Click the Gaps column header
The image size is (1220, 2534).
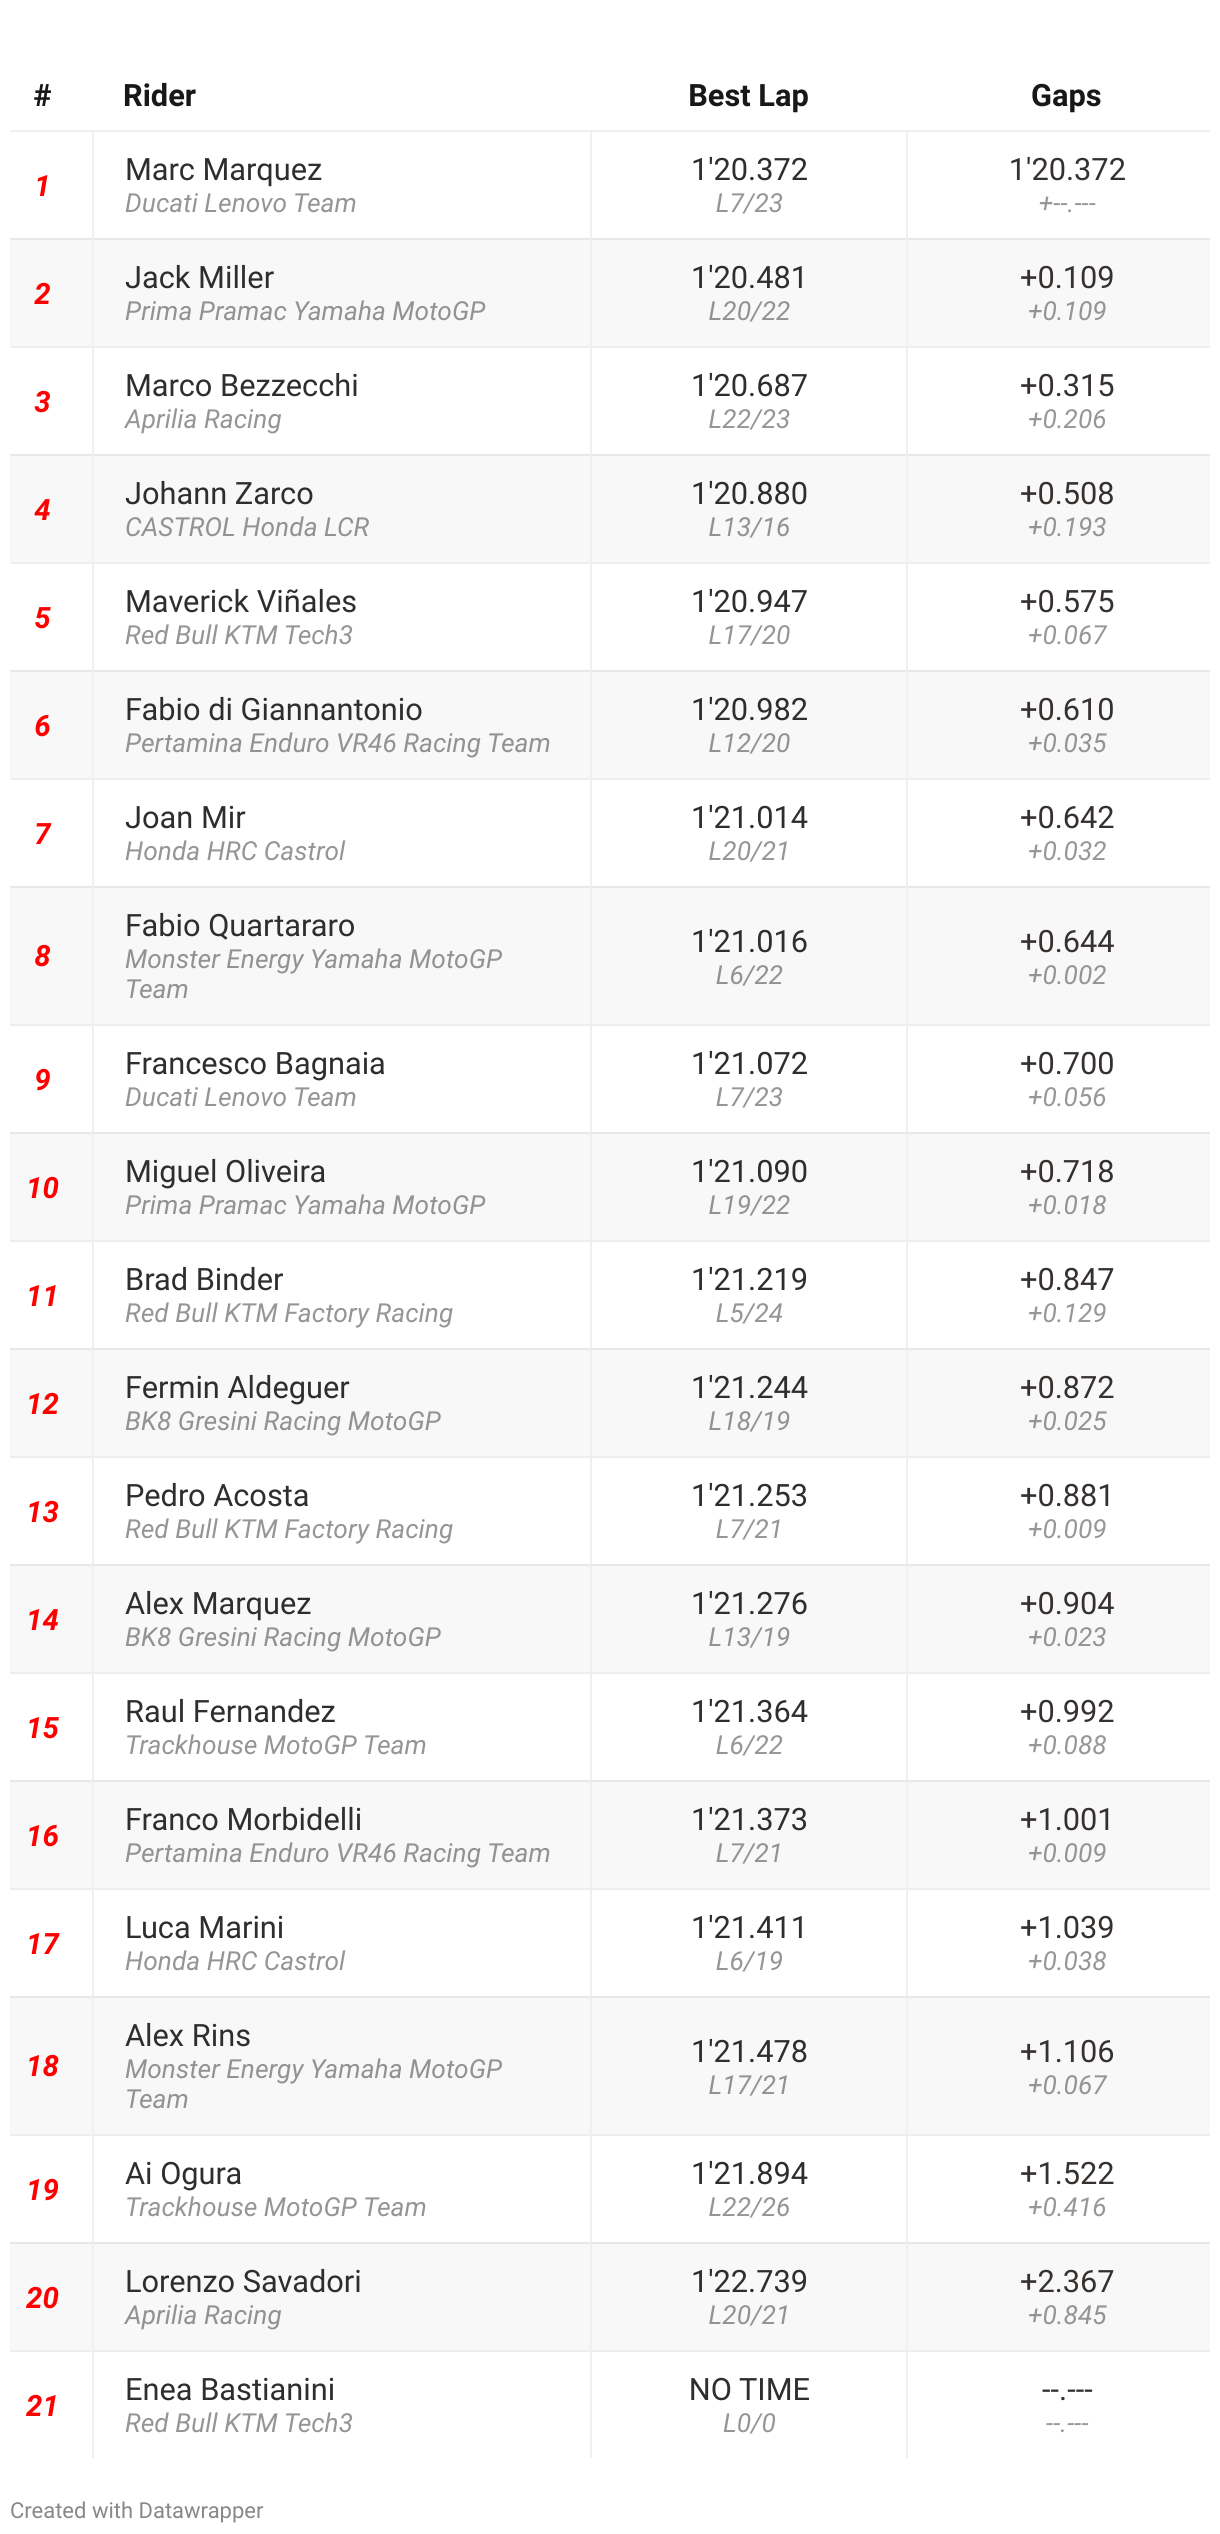point(1066,96)
